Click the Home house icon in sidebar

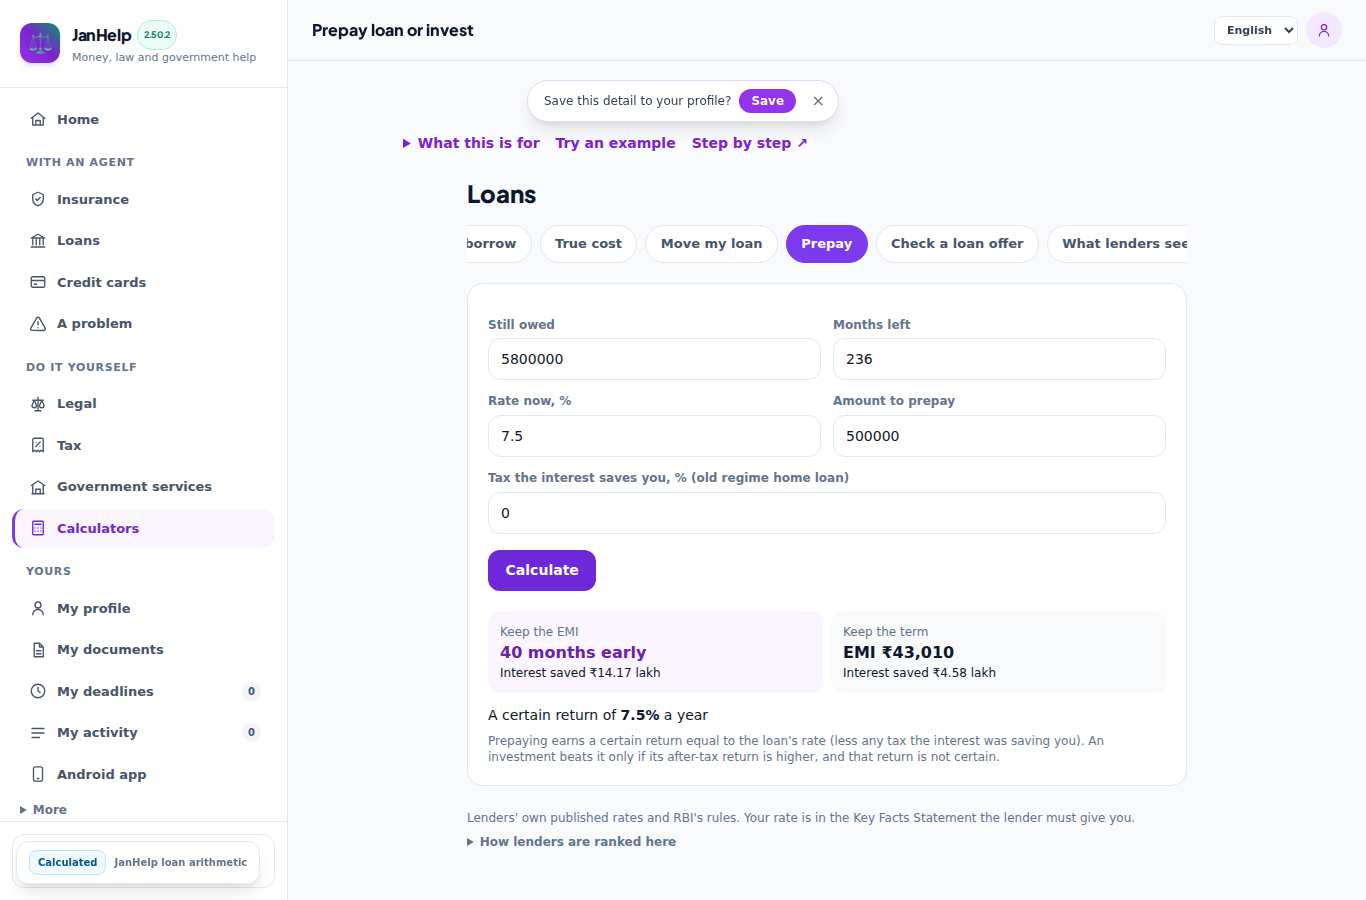click(x=38, y=119)
